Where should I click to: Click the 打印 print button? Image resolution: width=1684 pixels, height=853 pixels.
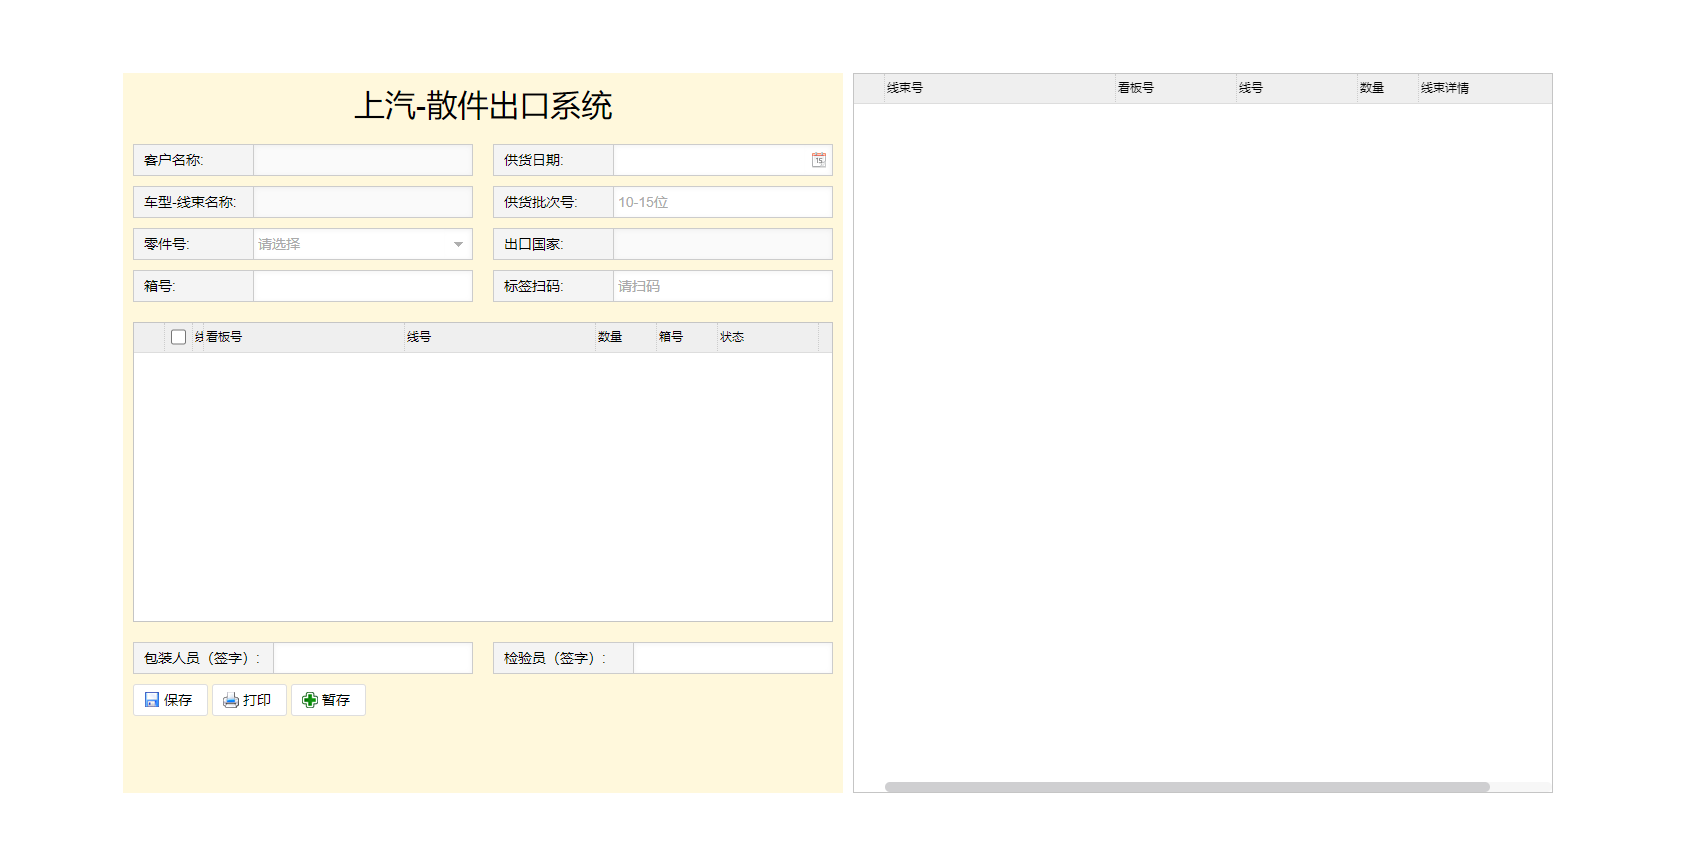click(x=249, y=700)
